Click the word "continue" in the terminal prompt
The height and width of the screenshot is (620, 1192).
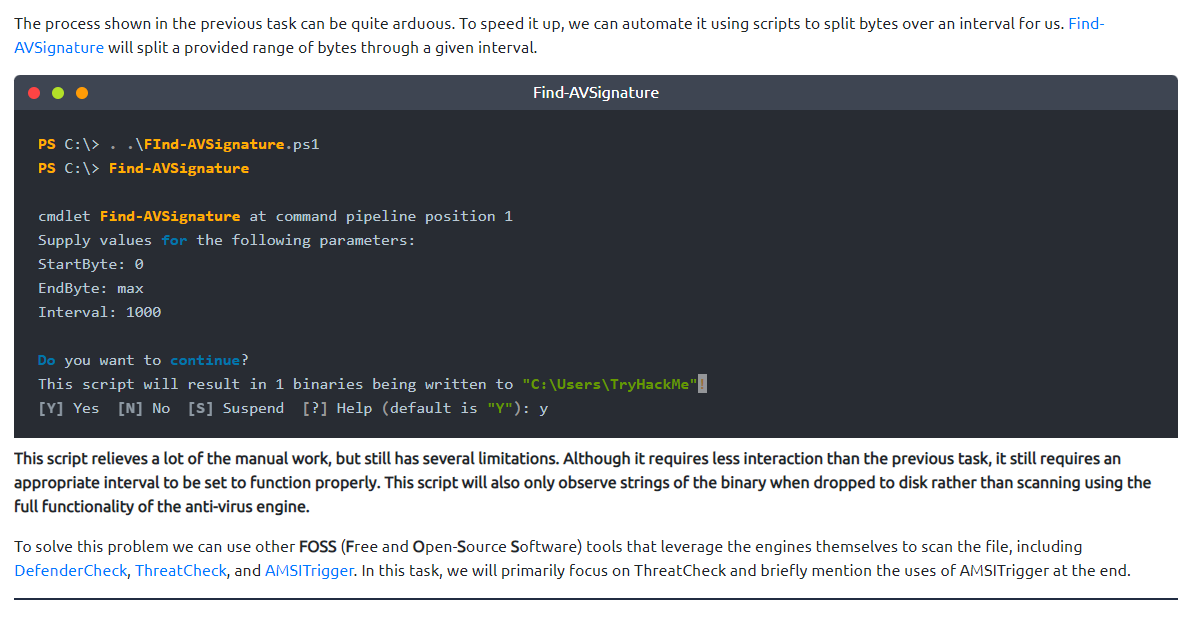(205, 360)
